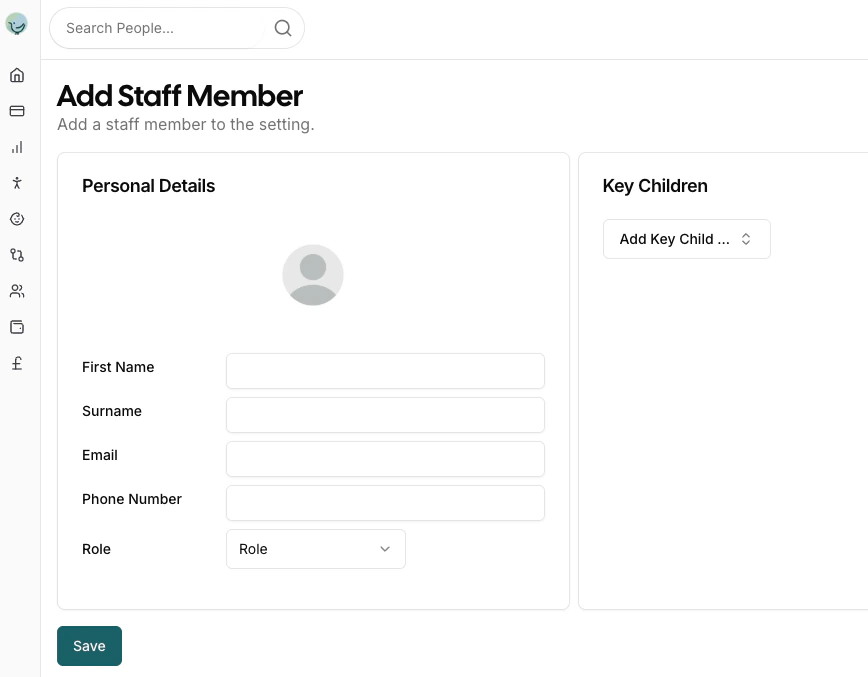This screenshot has width=868, height=677.
Task: Select the staff person icon in sidebar
Action: coord(16,183)
